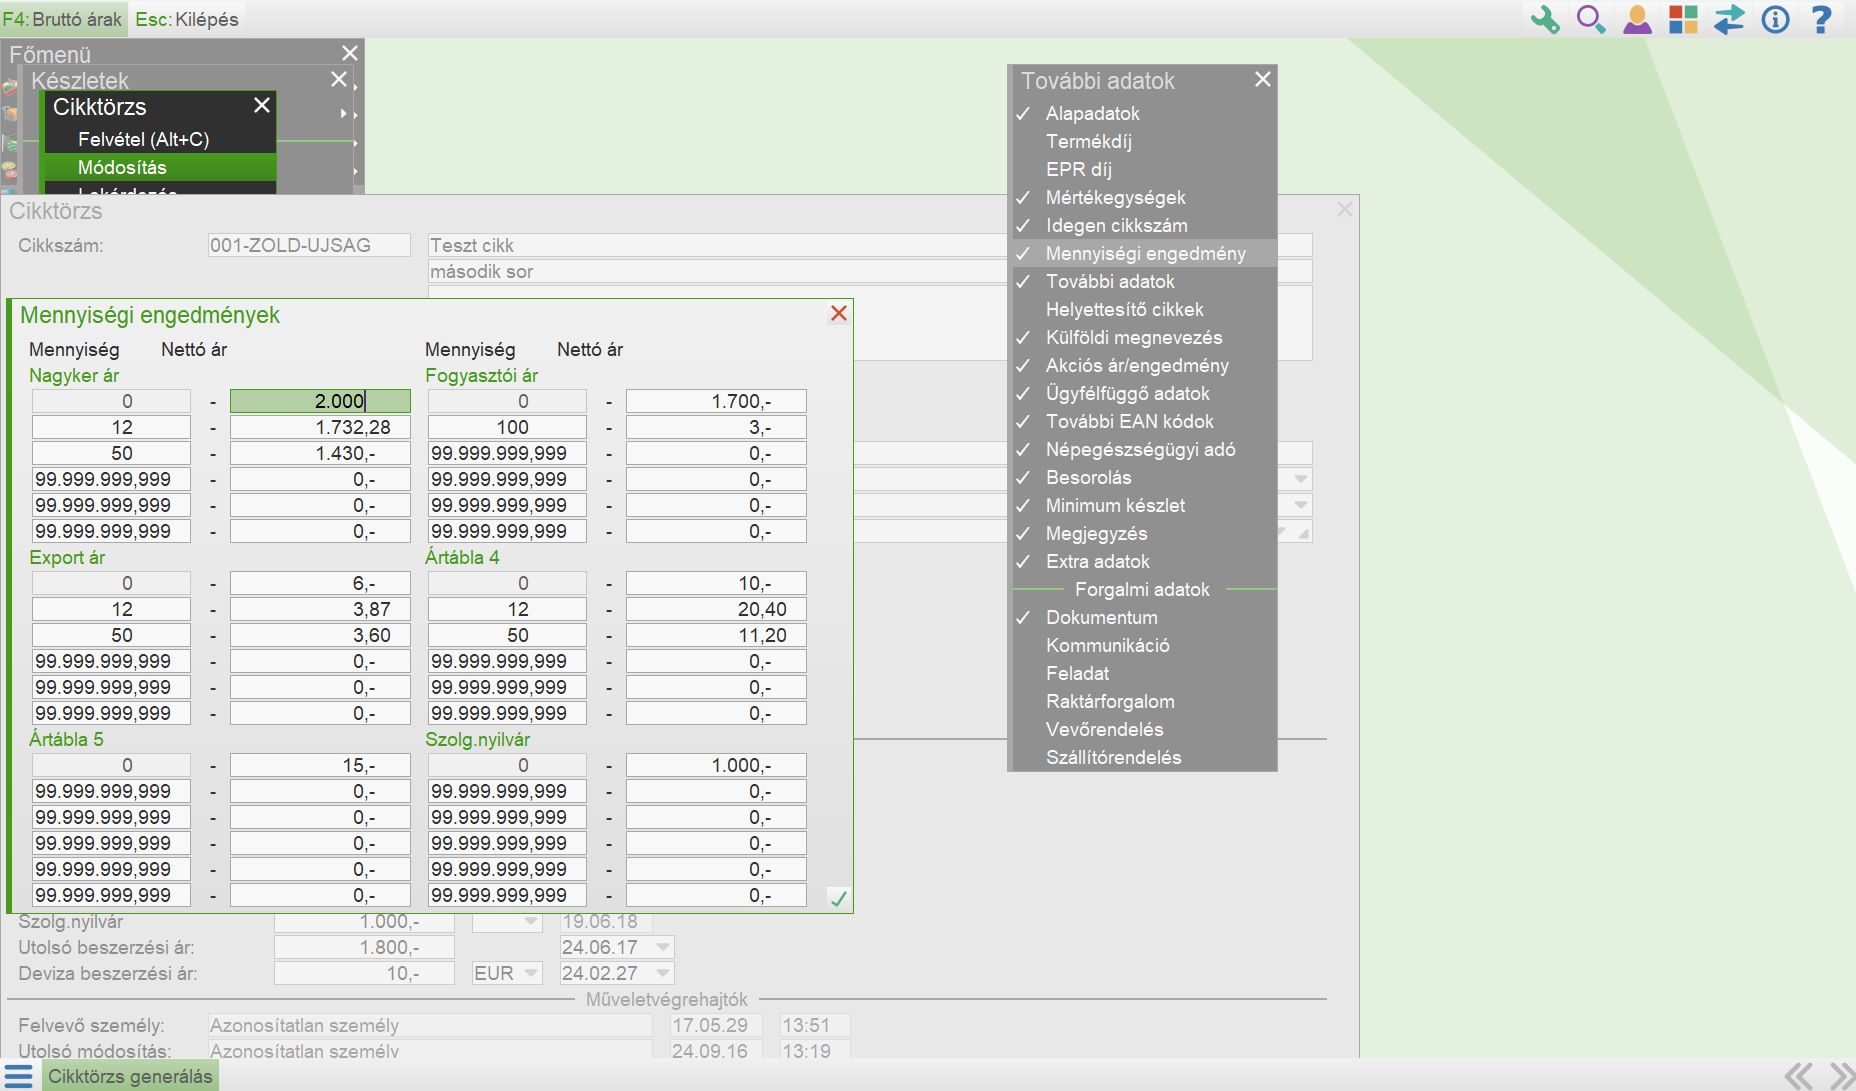Viewport: 1856px width, 1091px height.
Task: Open the info circle icon
Action: tap(1775, 19)
